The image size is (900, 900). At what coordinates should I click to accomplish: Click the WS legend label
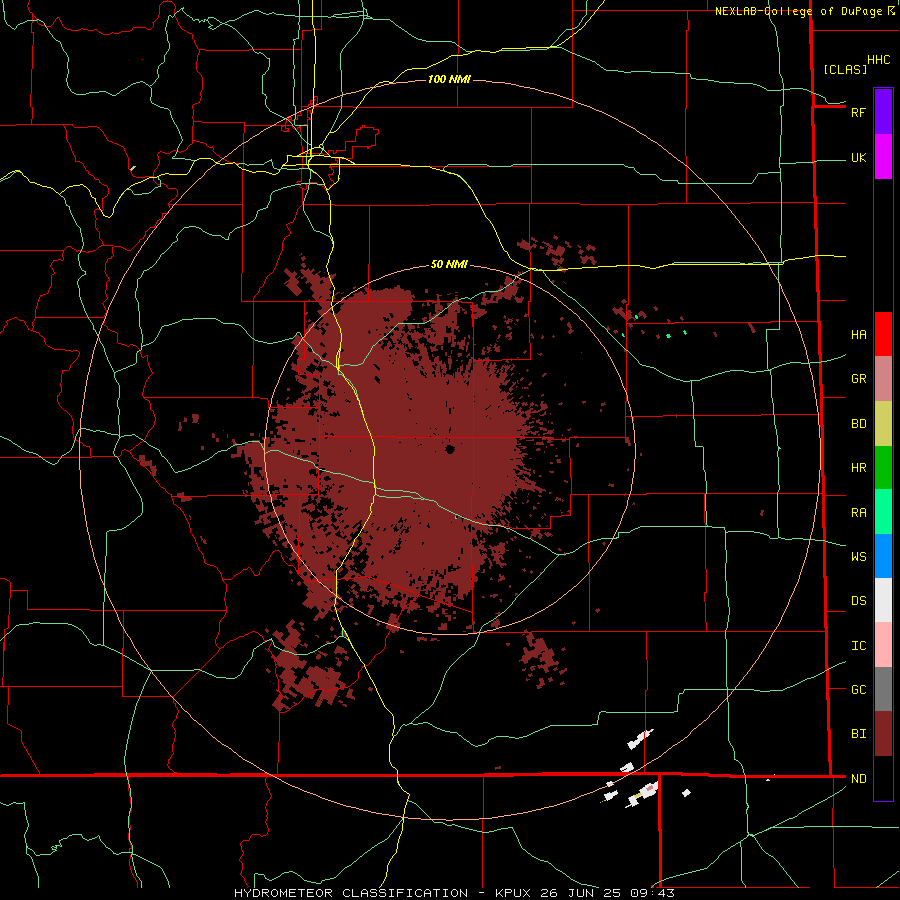(x=858, y=557)
